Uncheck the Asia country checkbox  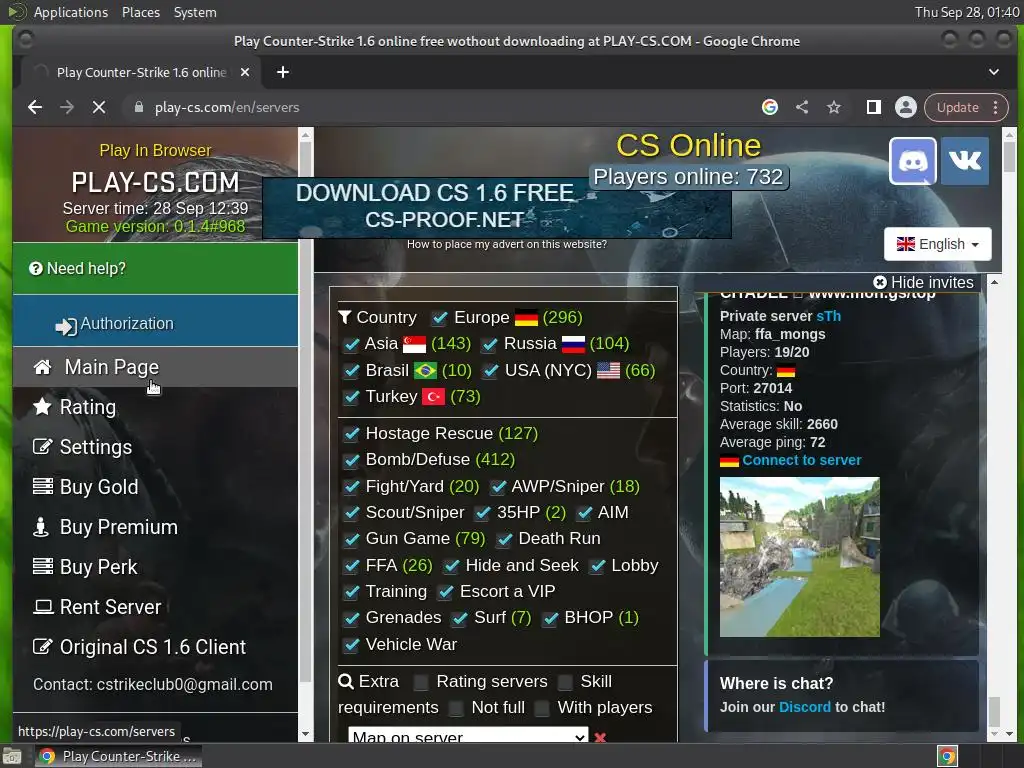[x=351, y=344]
